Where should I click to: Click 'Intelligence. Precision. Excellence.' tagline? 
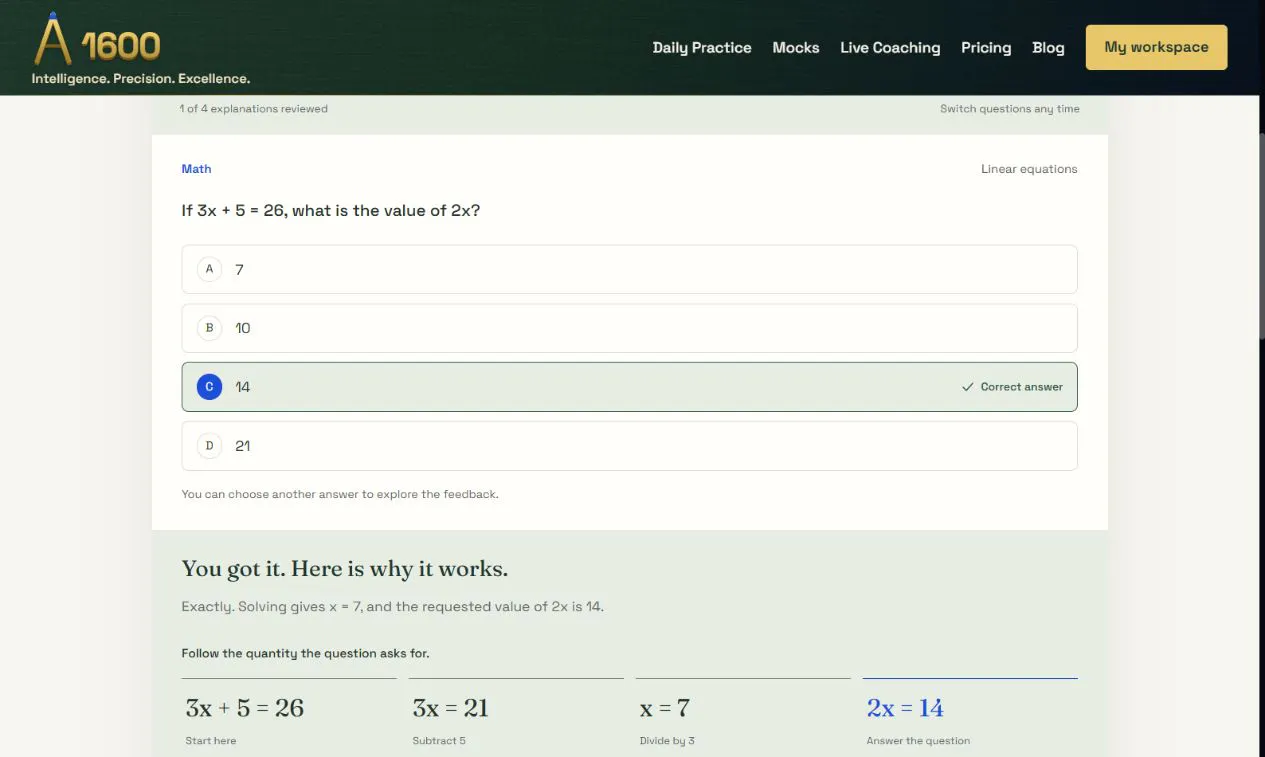click(x=141, y=78)
